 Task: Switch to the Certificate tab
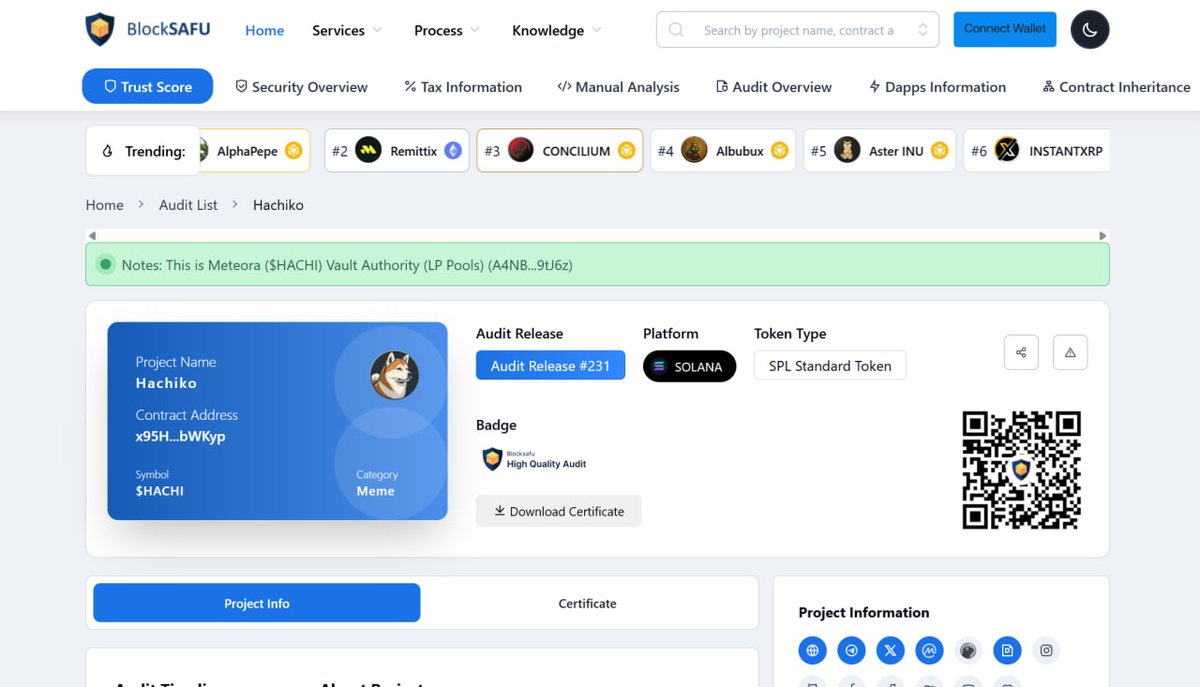pos(587,602)
